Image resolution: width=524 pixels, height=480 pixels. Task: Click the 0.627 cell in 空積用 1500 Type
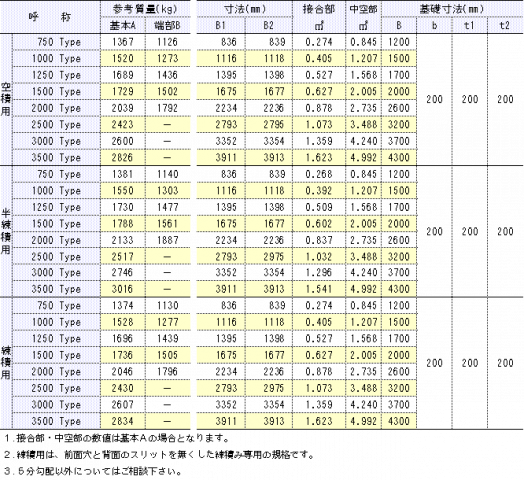click(319, 92)
